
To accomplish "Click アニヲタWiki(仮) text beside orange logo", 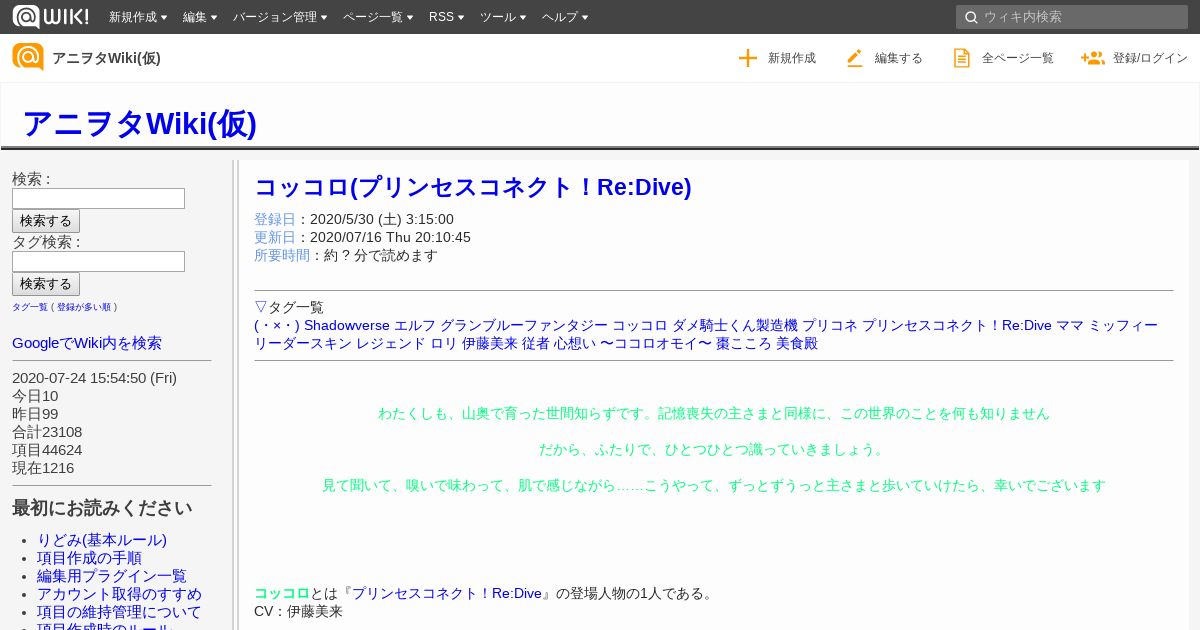I will click(106, 58).
